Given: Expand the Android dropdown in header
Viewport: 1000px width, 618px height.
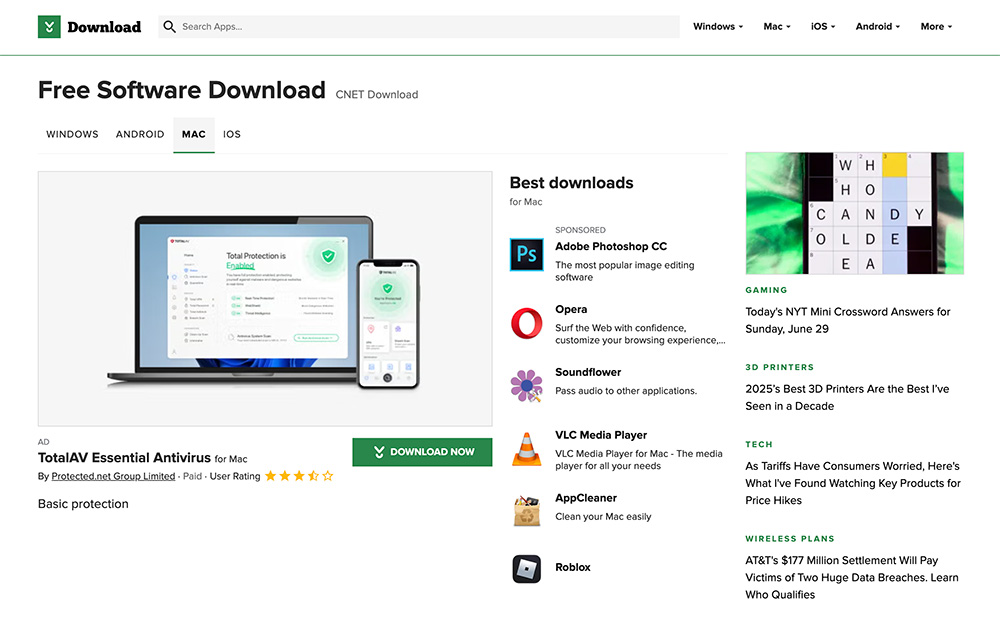Looking at the screenshot, I should click(878, 27).
